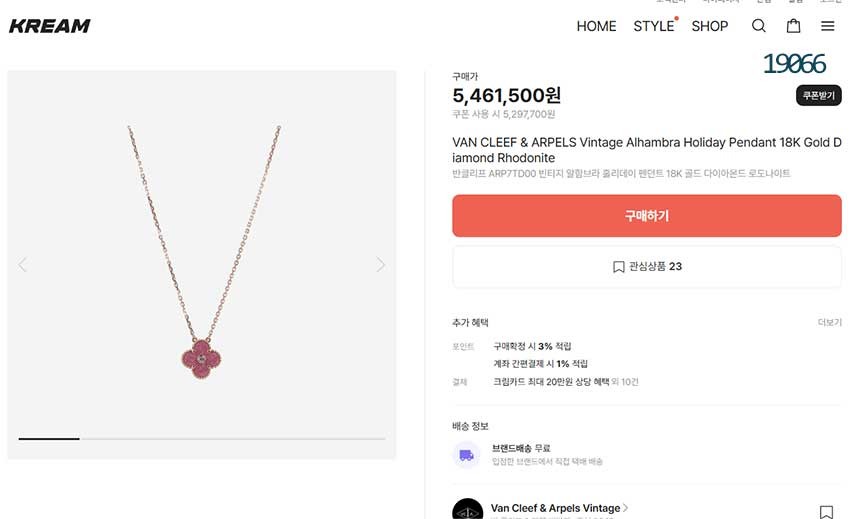The width and height of the screenshot is (860, 519).
Task: Expand the Van Cleef & Arpels Vintage chevron
Action: 626,508
